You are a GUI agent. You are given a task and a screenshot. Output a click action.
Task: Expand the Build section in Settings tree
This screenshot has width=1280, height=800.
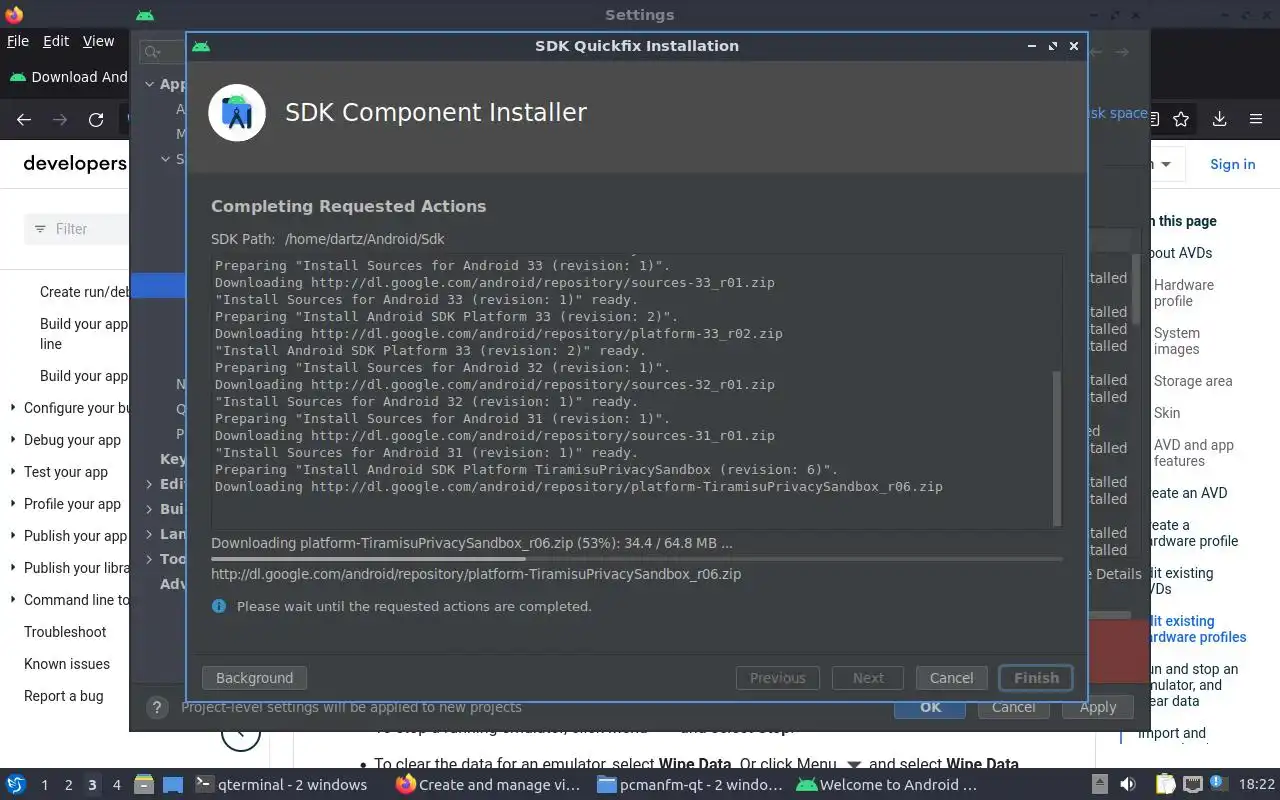150,509
